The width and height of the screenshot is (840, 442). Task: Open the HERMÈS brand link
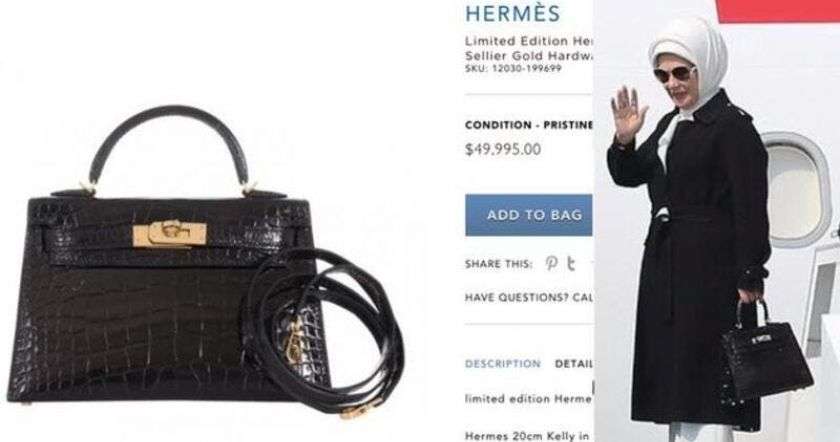click(x=512, y=13)
